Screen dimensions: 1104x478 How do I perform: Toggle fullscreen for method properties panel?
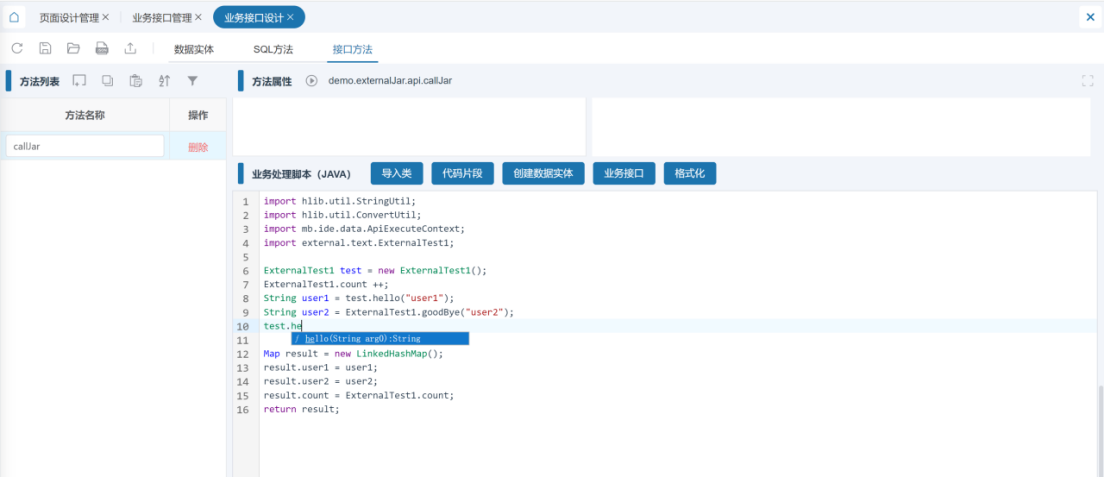[x=1087, y=81]
